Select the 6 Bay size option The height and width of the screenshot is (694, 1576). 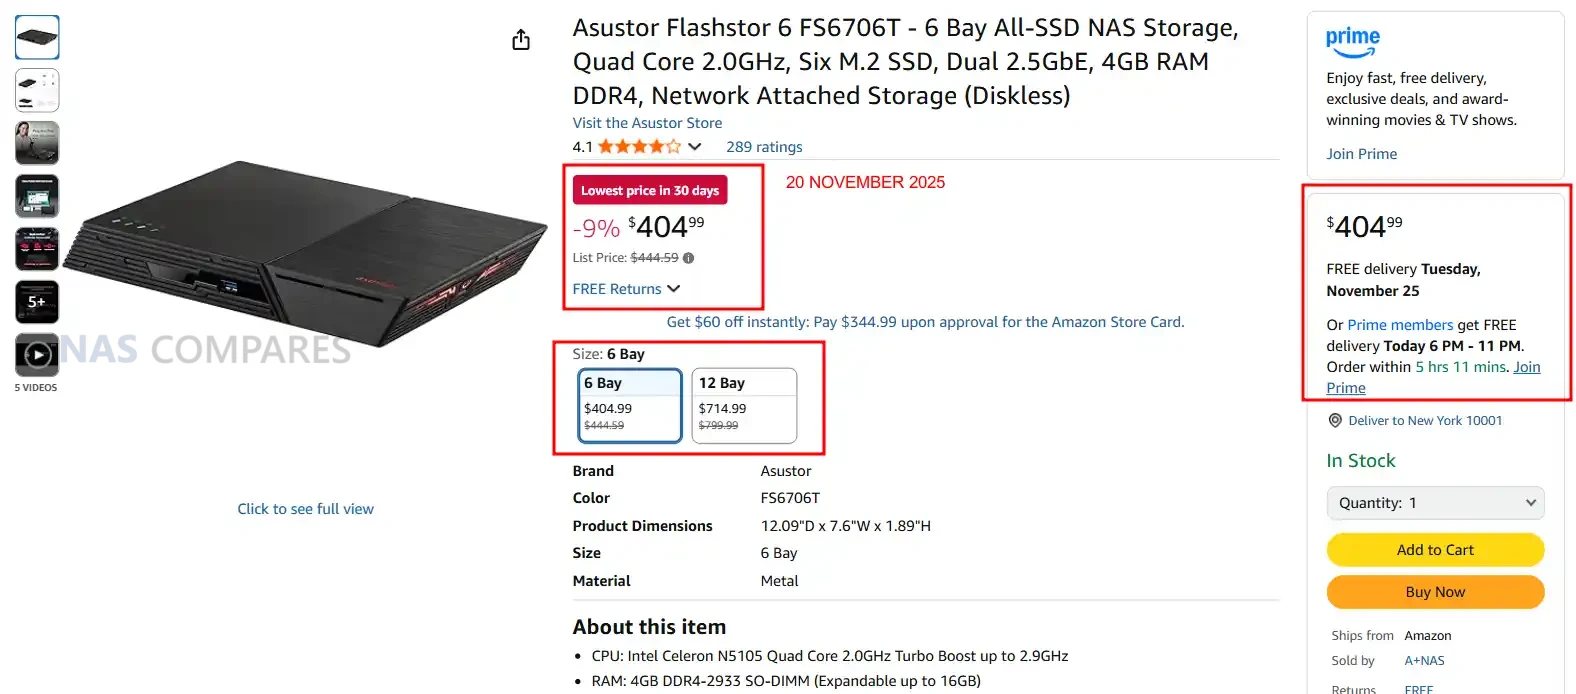coord(631,405)
